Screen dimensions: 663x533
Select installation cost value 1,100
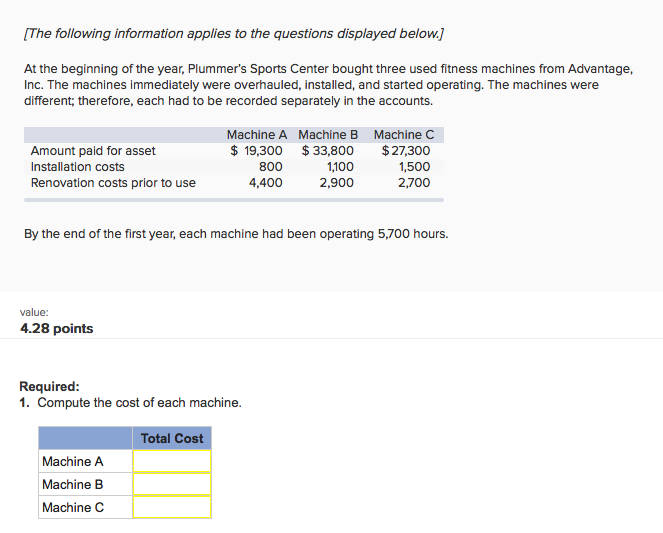coord(340,167)
